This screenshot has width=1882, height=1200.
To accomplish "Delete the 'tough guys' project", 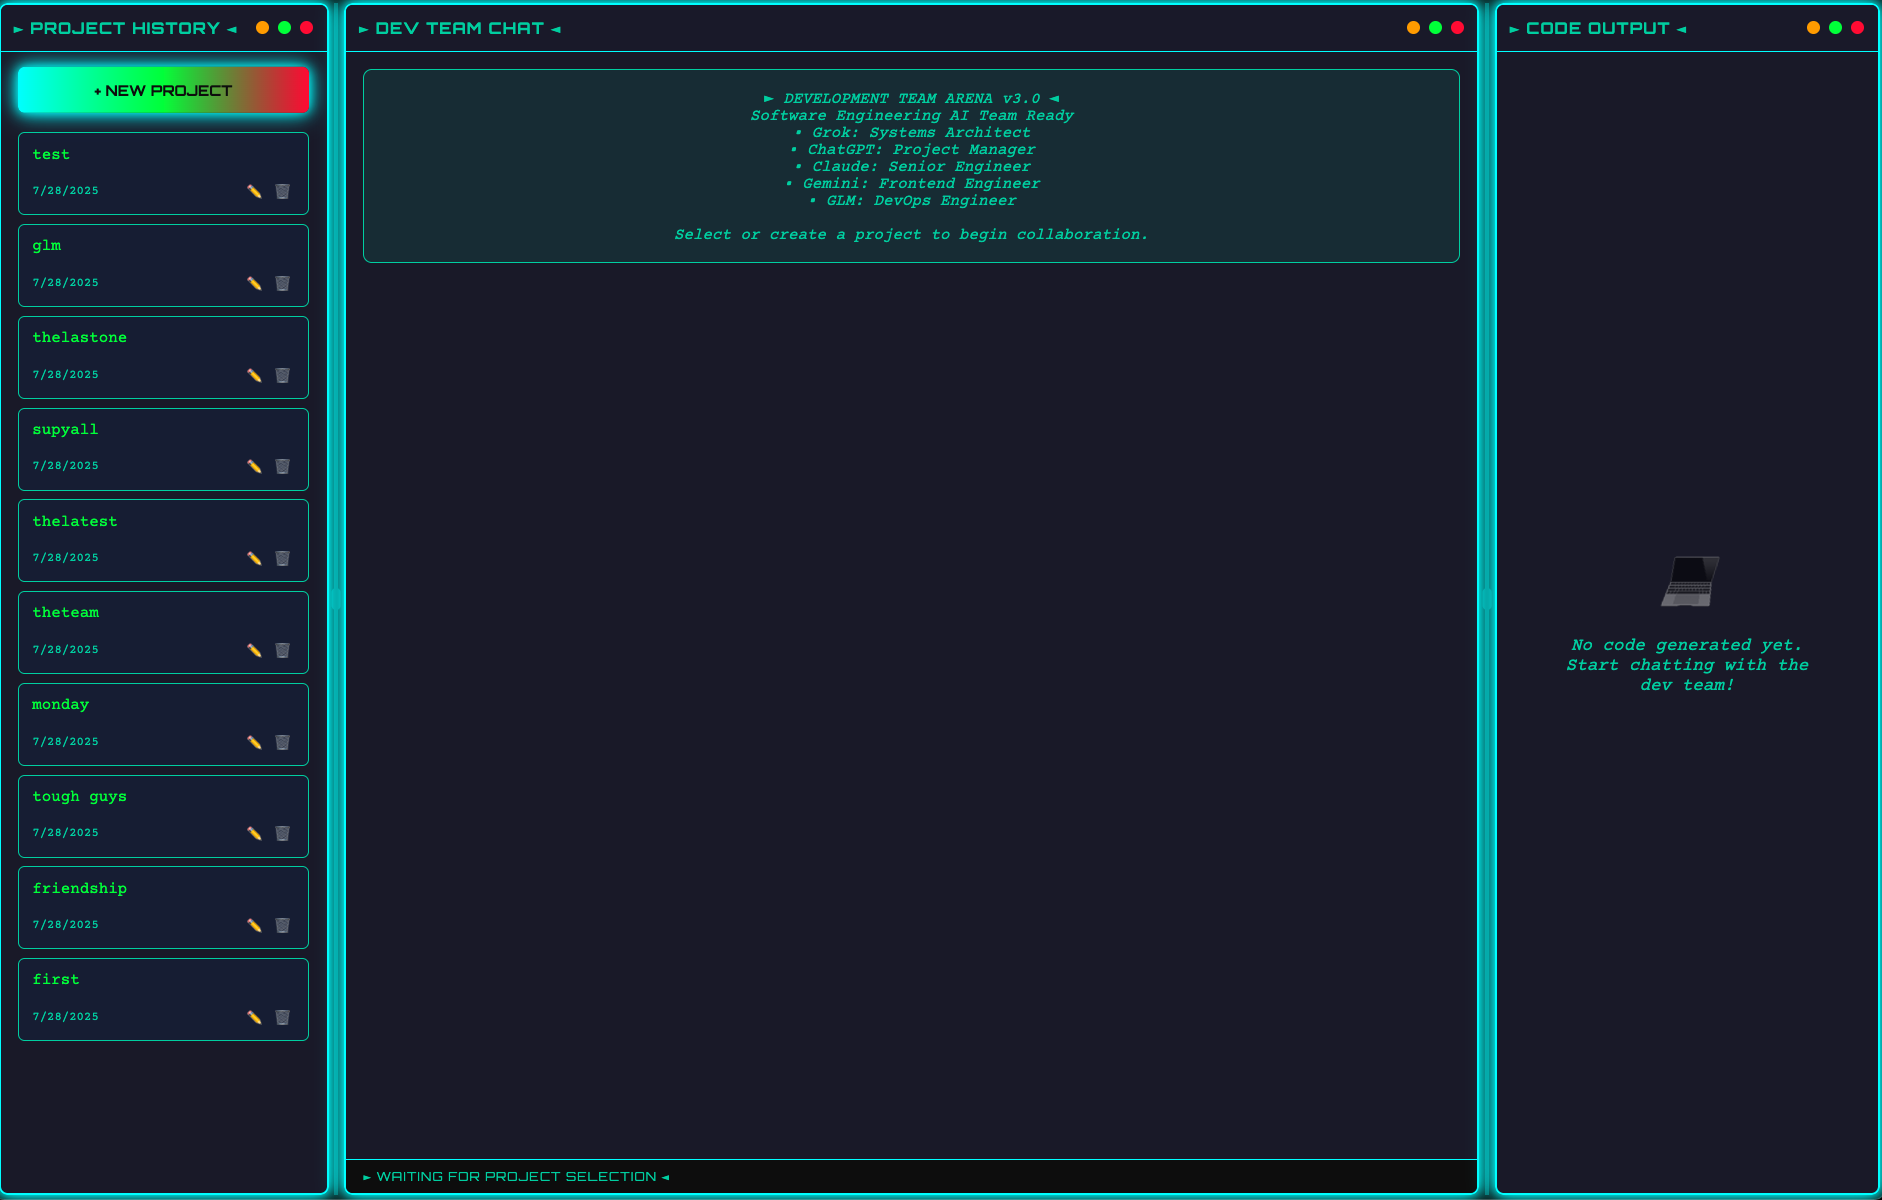I will coord(283,833).
